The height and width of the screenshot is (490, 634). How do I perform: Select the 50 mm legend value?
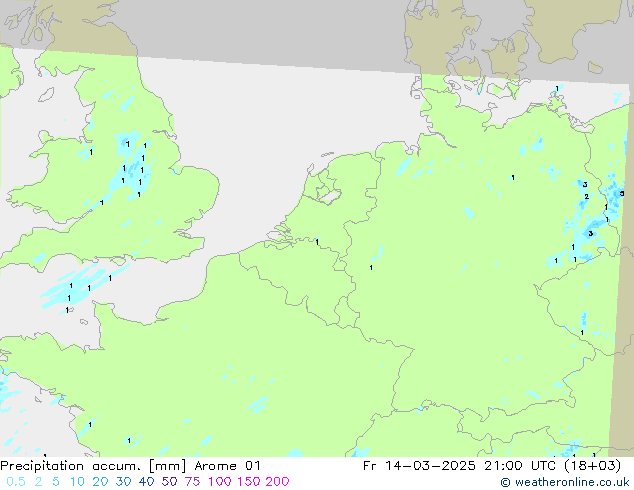(169, 482)
